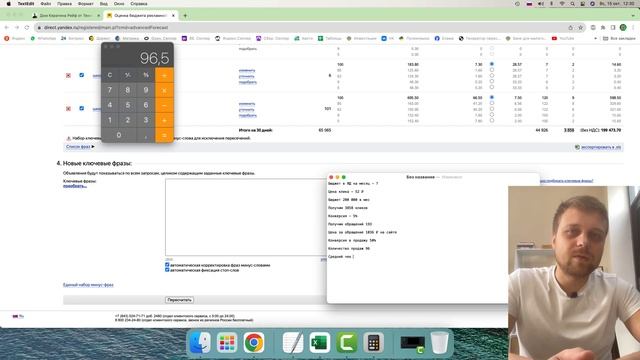
Task: Click the Средний чек line in TextEdit
Action: [341, 257]
